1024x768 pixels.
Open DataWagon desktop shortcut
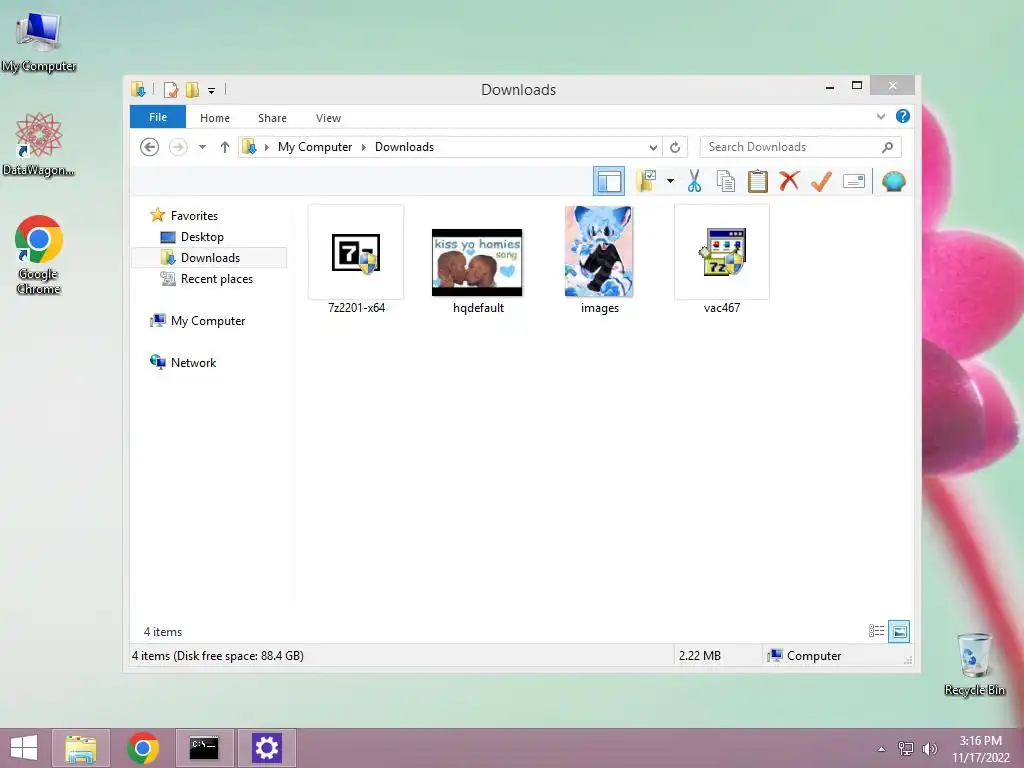click(x=39, y=145)
